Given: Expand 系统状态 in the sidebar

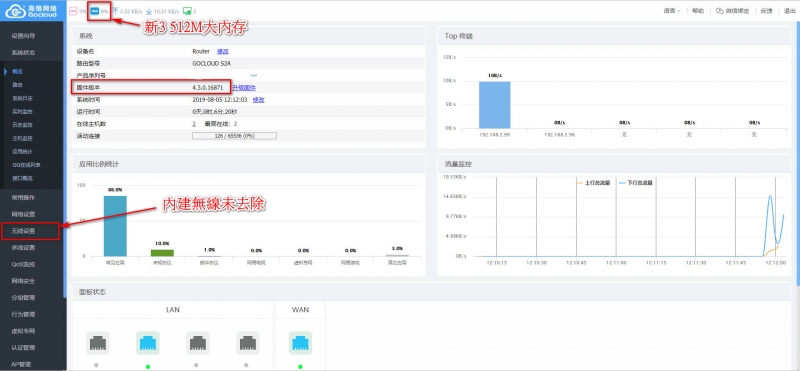Looking at the screenshot, I should tap(23, 53).
